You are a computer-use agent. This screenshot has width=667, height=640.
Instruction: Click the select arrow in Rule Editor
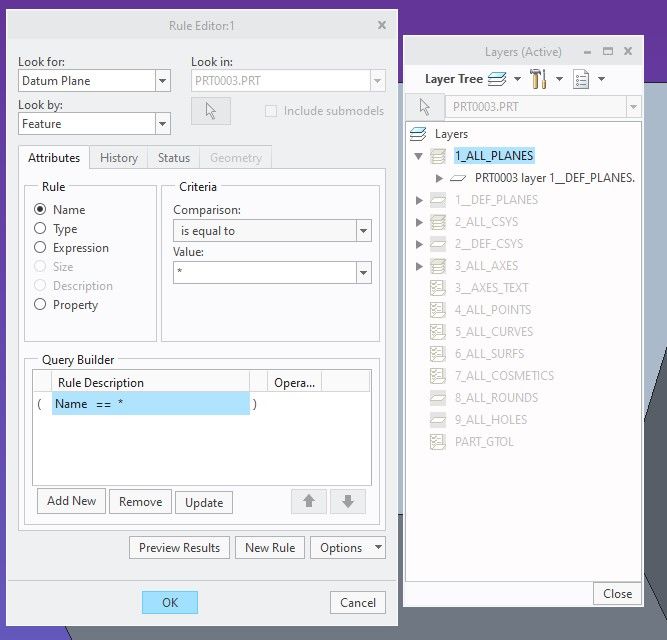(210, 111)
